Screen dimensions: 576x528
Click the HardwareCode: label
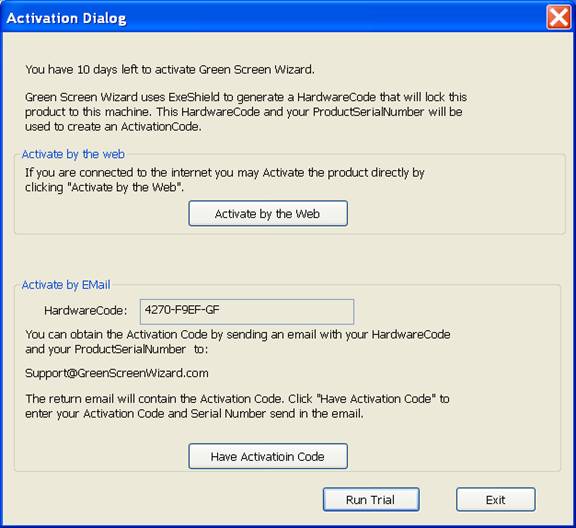pyautogui.click(x=86, y=311)
